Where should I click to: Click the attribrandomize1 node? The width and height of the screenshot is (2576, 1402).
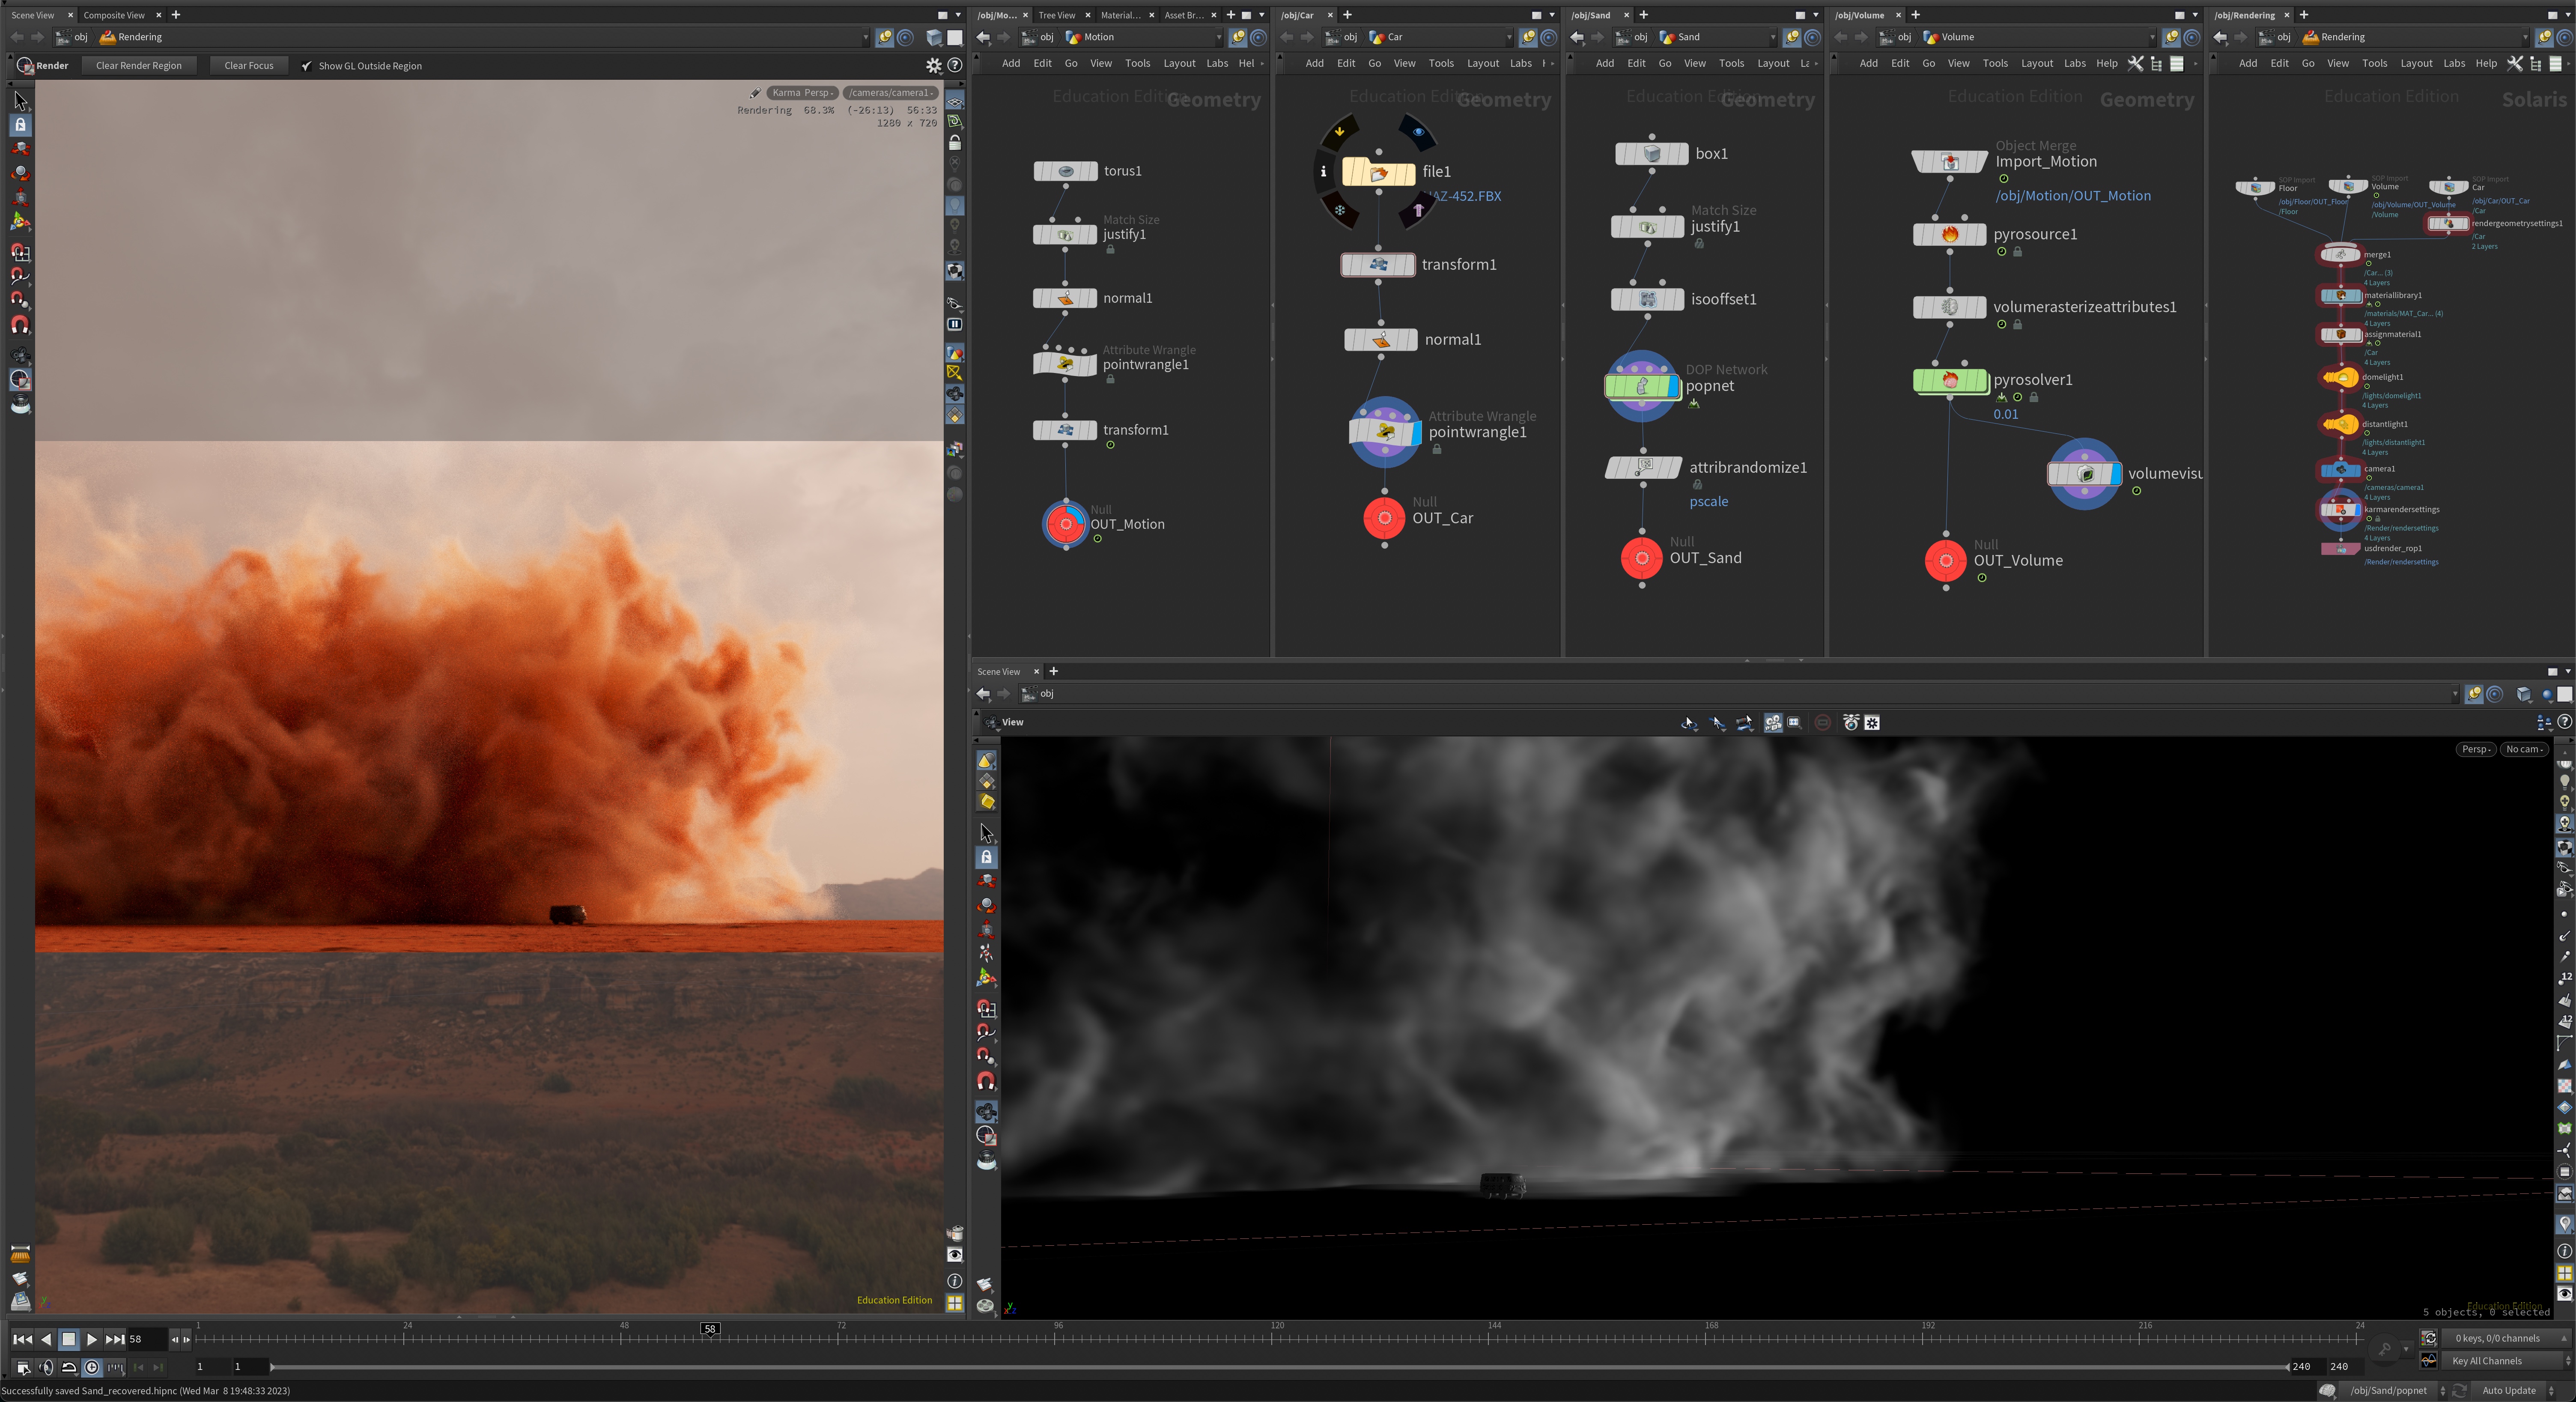1643,467
